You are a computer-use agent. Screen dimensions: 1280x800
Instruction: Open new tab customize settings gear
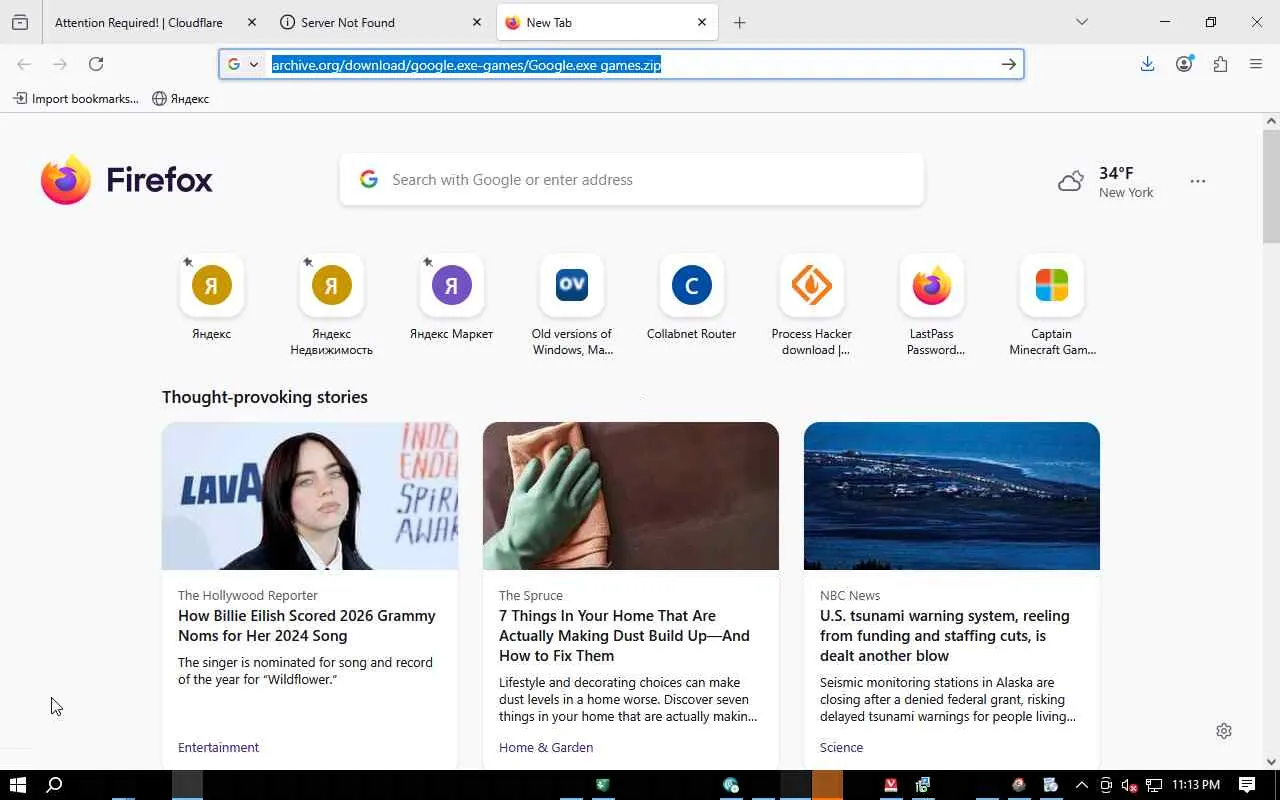(x=1224, y=731)
